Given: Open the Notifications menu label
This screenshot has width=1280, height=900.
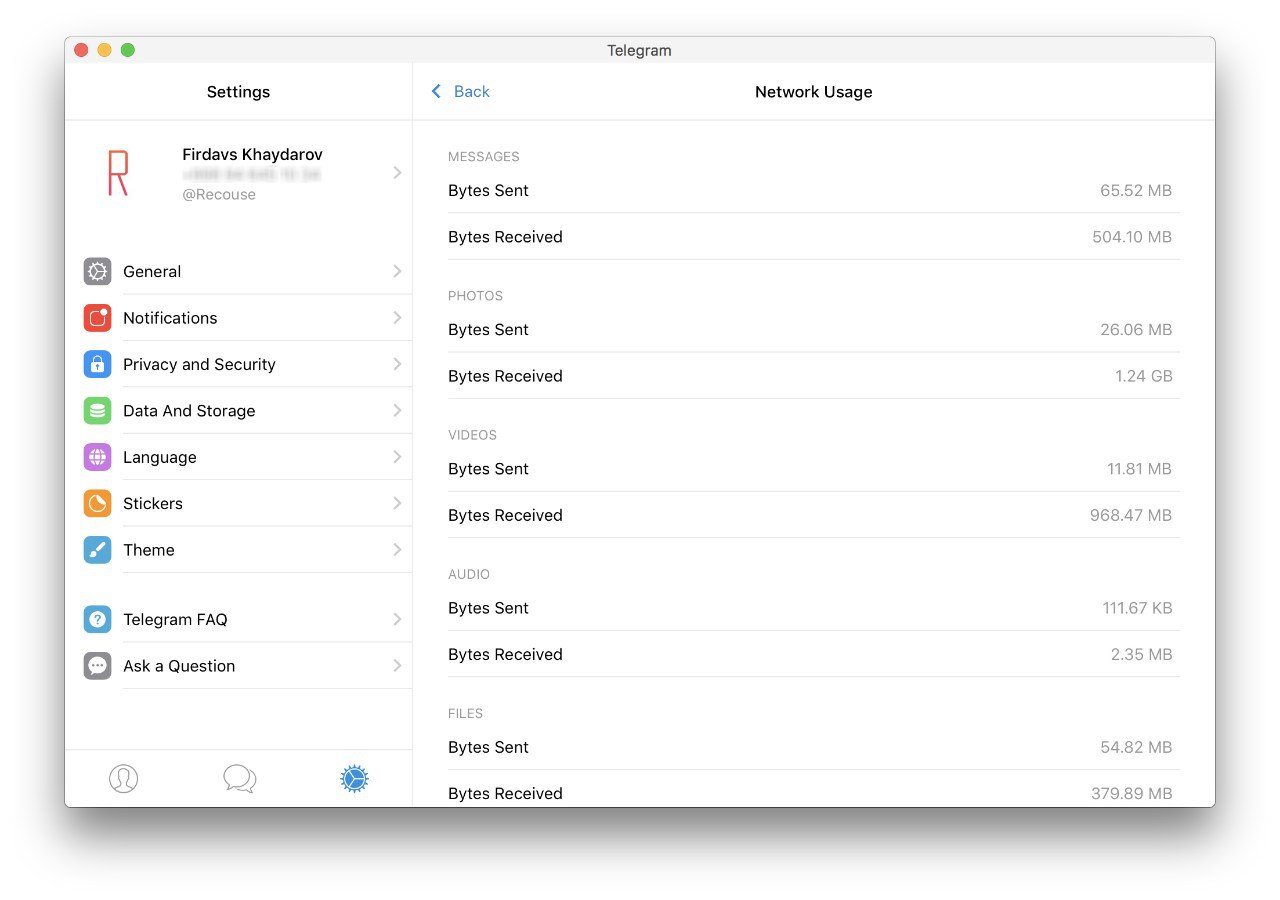Looking at the screenshot, I should 170,318.
